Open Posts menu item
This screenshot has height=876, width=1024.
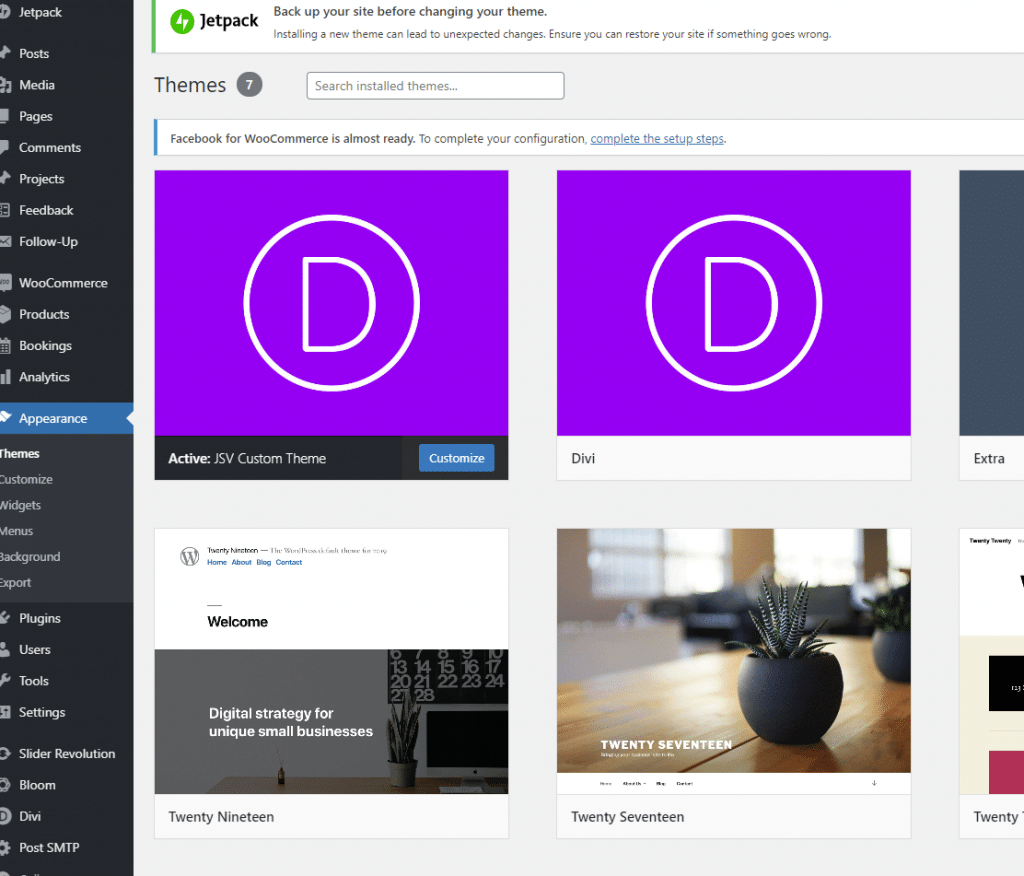tap(34, 54)
